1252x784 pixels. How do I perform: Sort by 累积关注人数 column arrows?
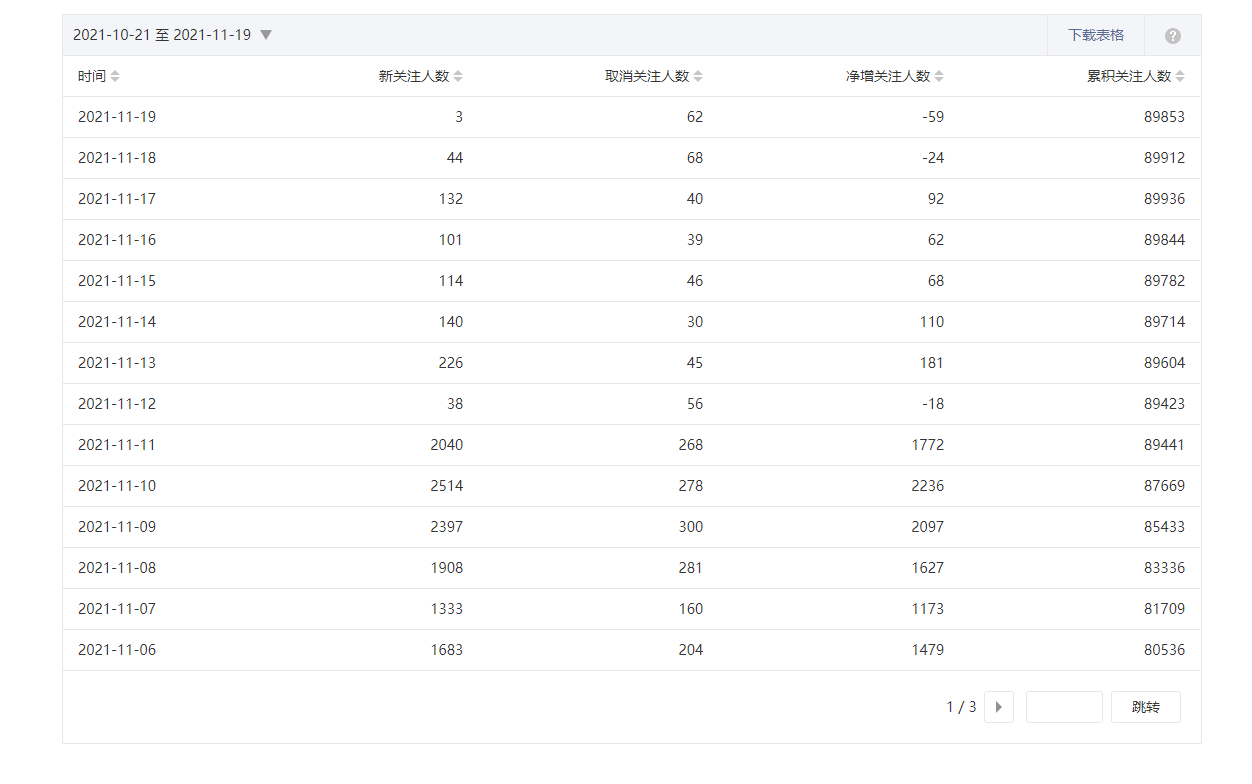[x=1180, y=77]
